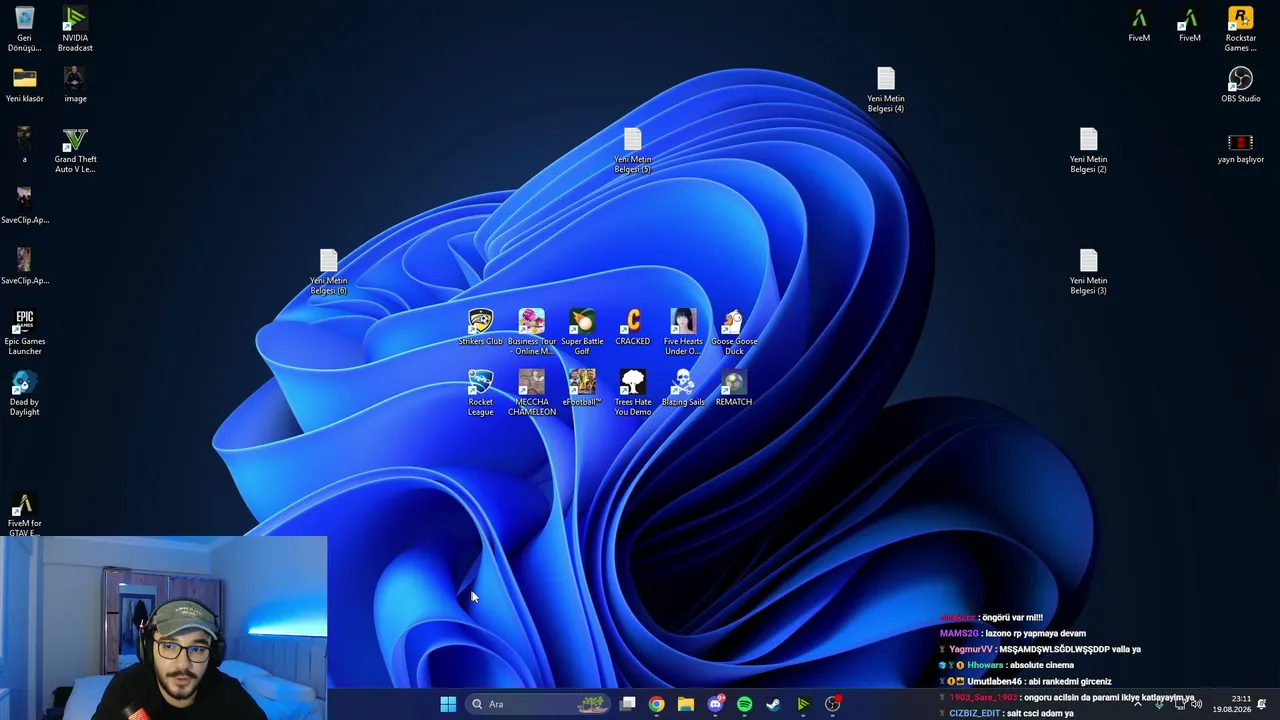
Task: Open Task View from the taskbar
Action: (627, 704)
